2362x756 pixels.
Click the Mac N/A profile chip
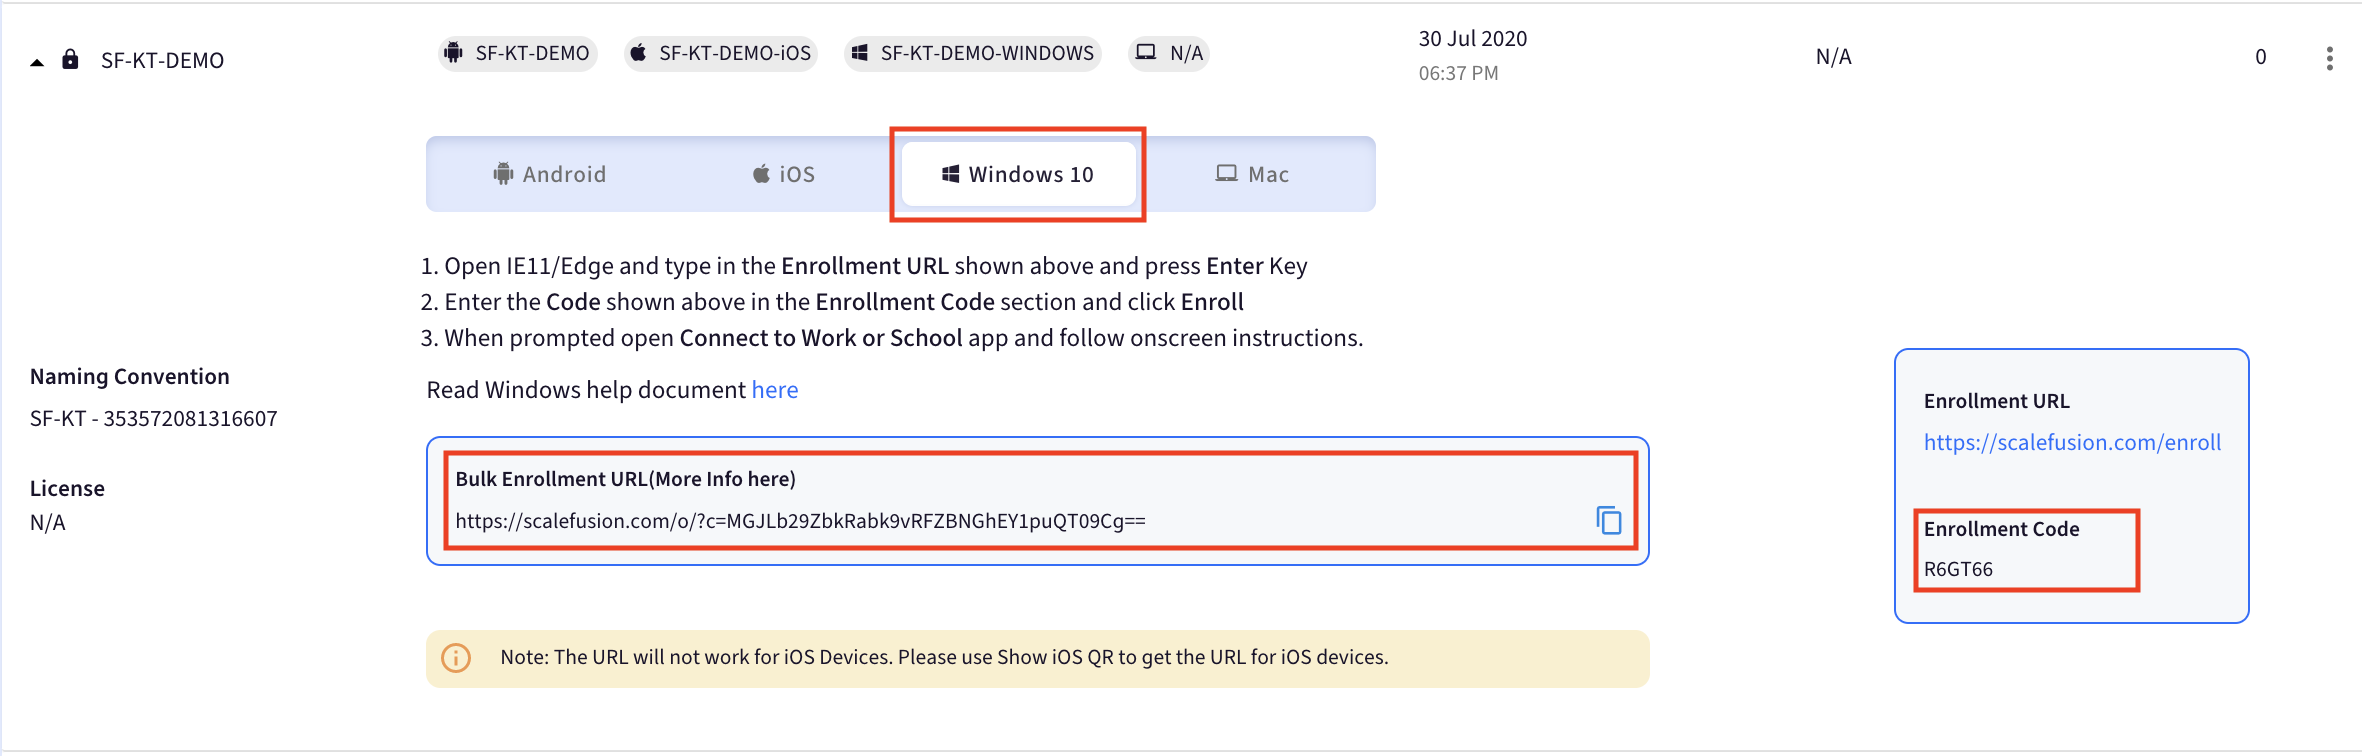1169,53
